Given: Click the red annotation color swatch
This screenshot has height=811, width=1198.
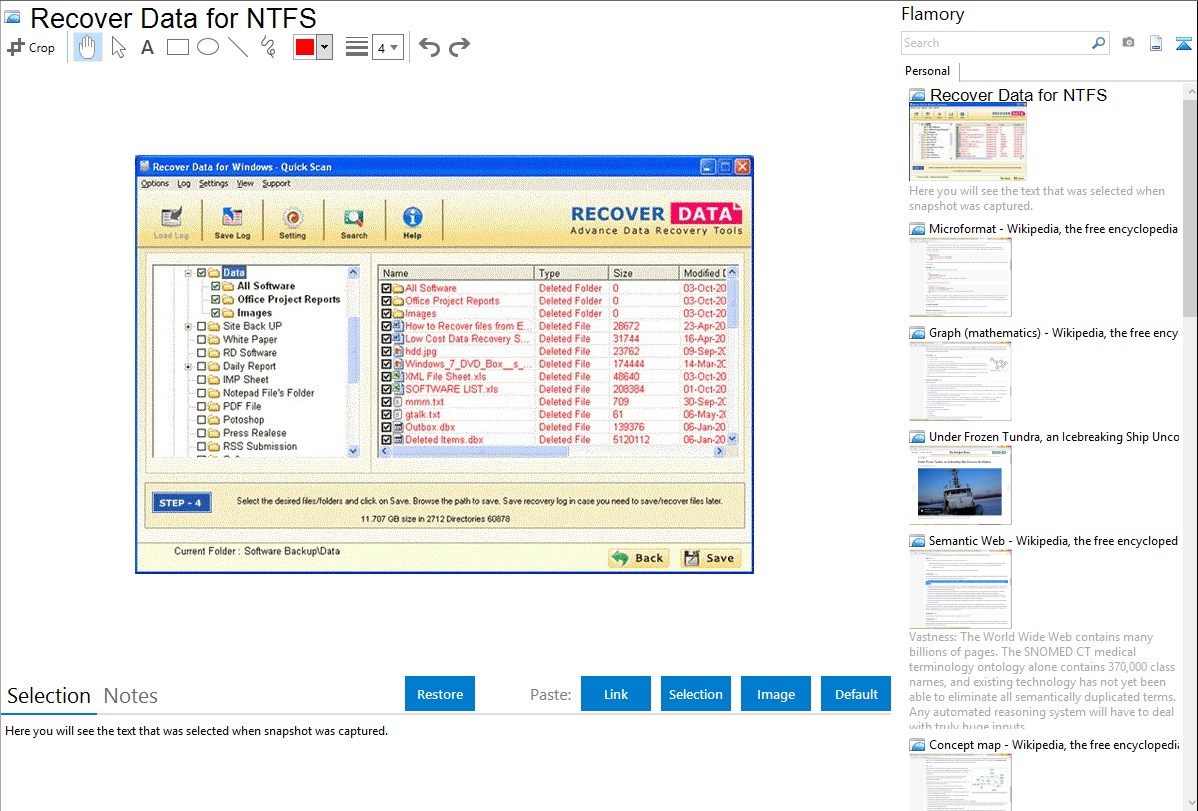Looking at the screenshot, I should click(x=305, y=47).
